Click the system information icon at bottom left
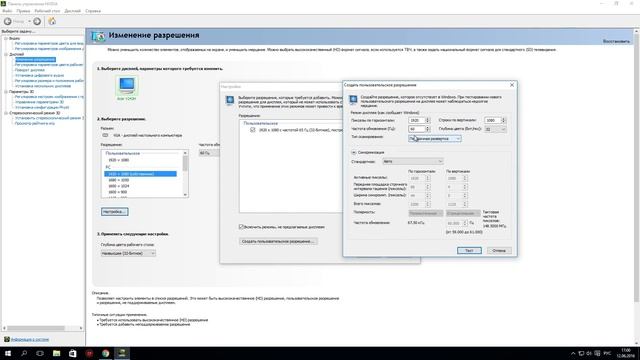The width and height of the screenshot is (640, 360). point(7,339)
